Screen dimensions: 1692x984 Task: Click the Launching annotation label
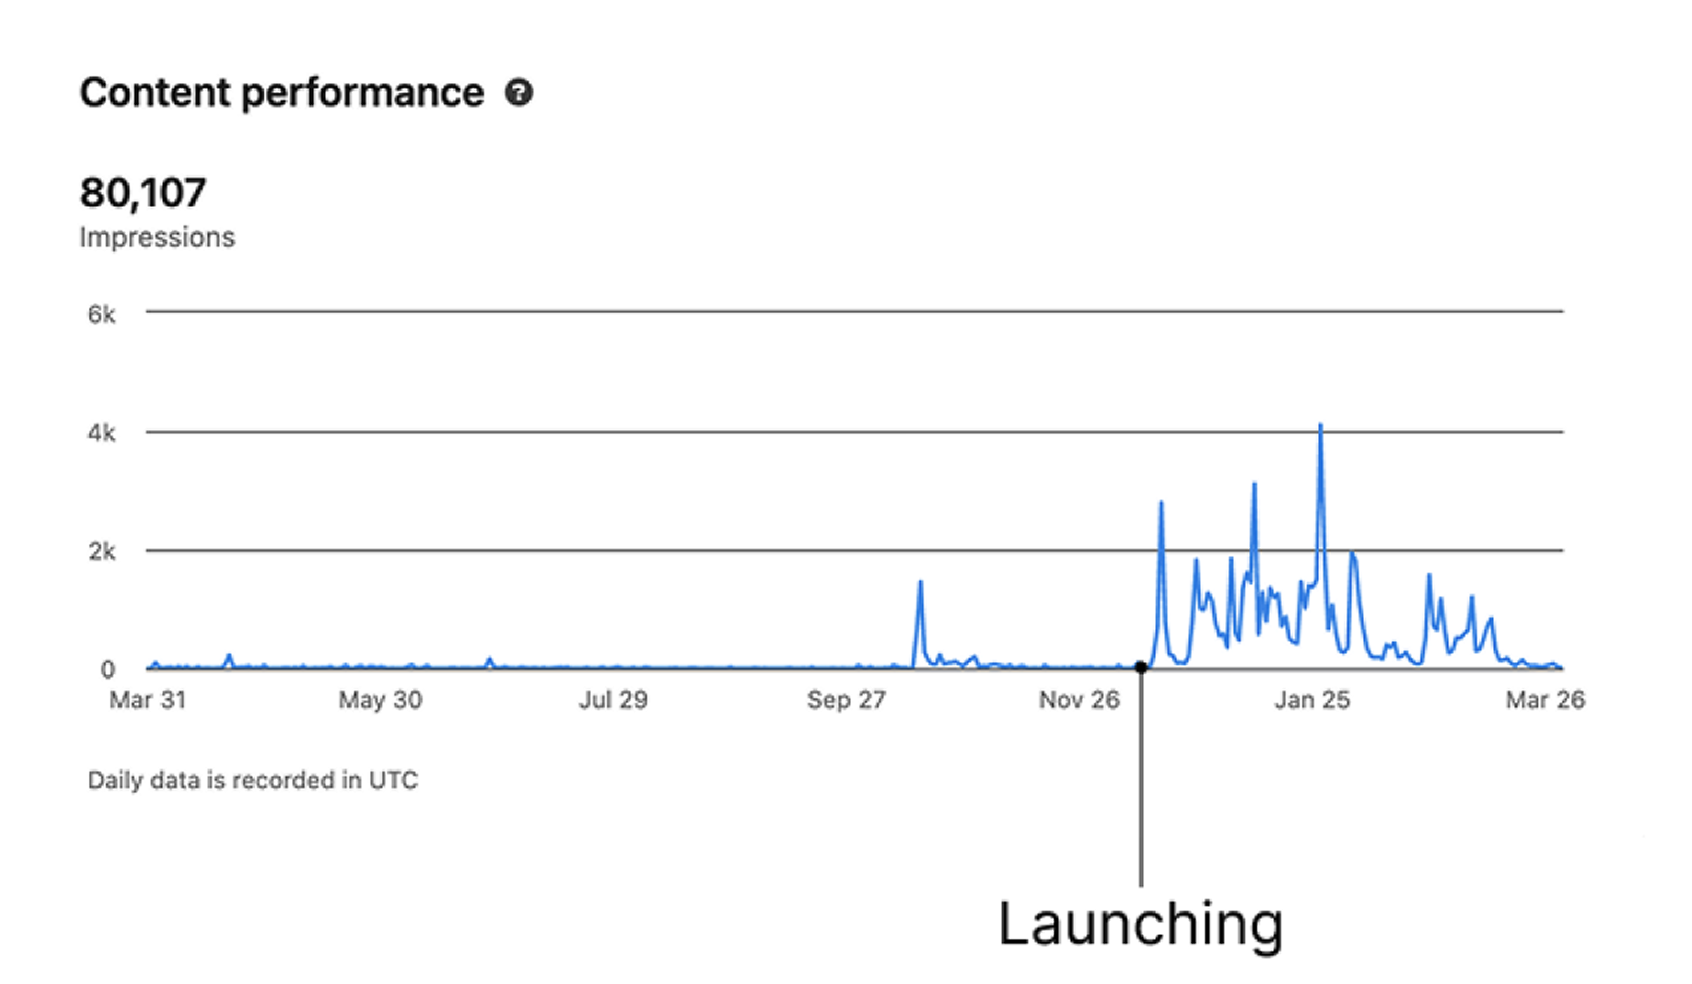click(x=1140, y=923)
